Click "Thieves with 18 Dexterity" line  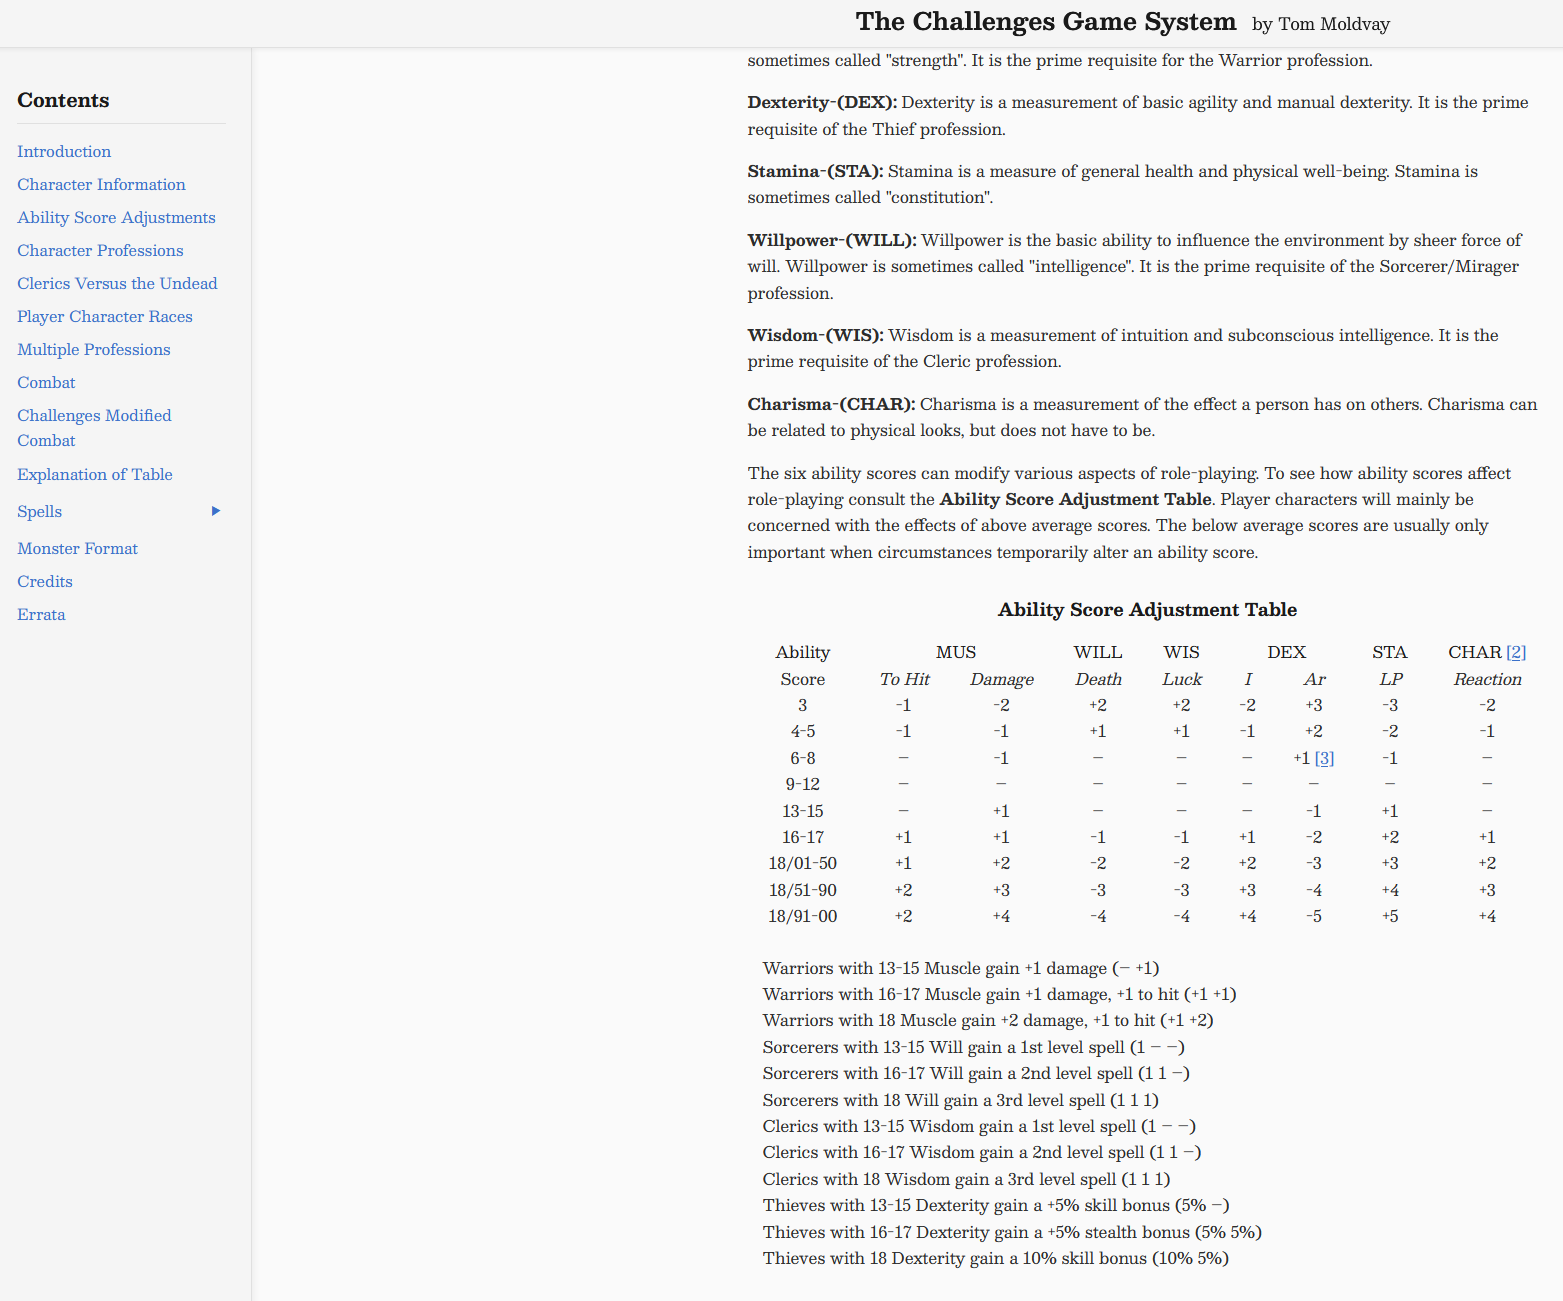(995, 1258)
